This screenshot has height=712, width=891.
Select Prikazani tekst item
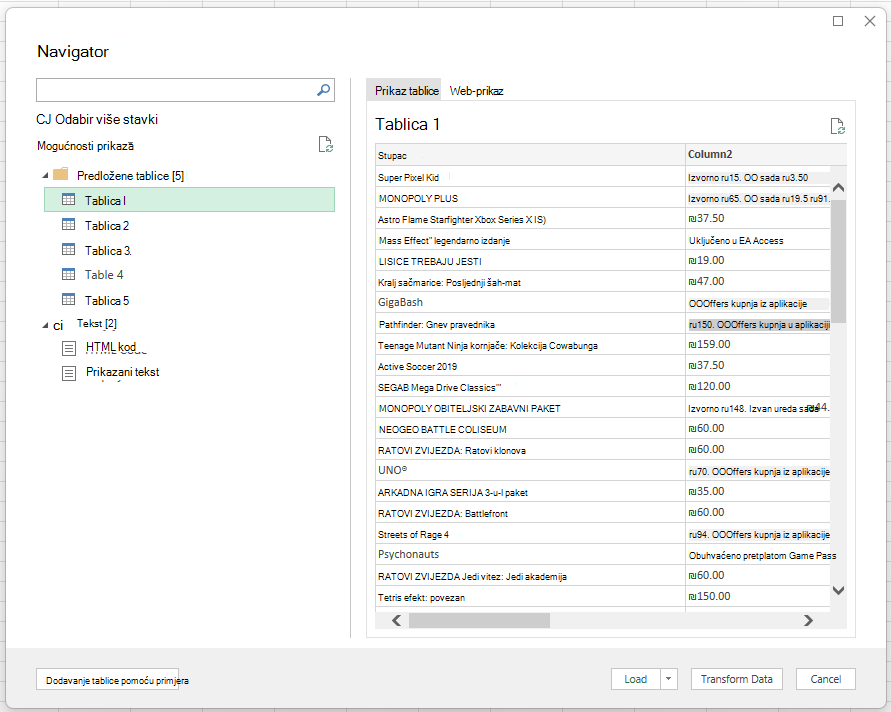point(122,372)
